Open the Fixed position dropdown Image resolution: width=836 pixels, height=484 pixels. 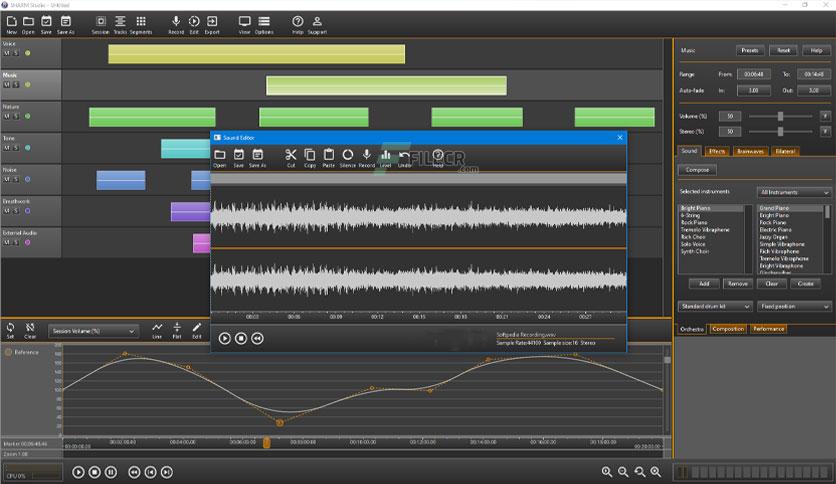coord(794,306)
